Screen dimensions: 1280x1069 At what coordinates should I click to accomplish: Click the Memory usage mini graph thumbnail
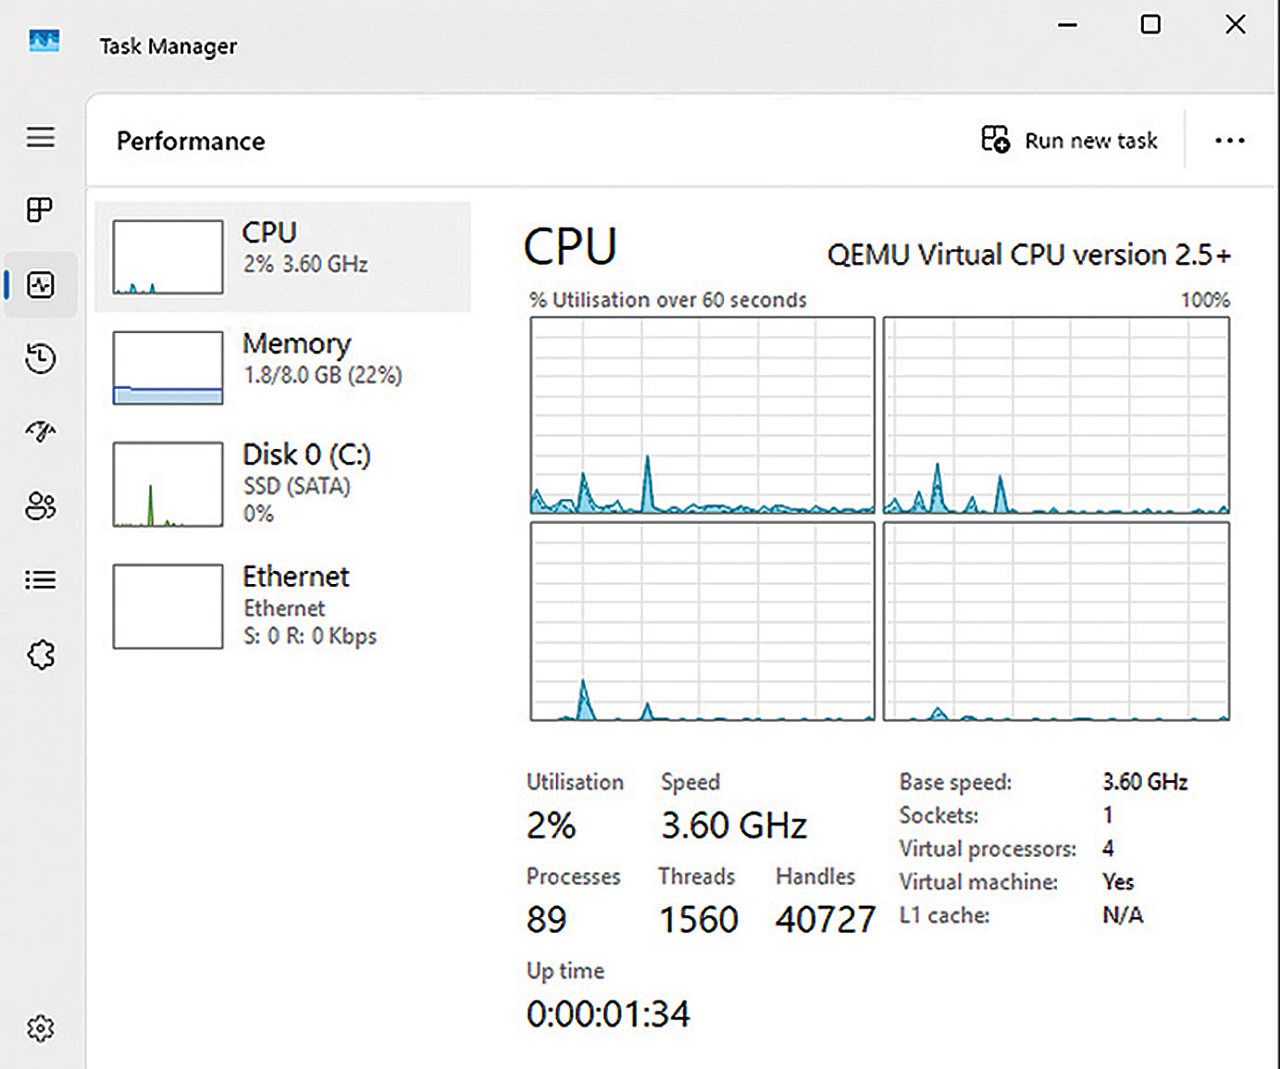[x=168, y=368]
